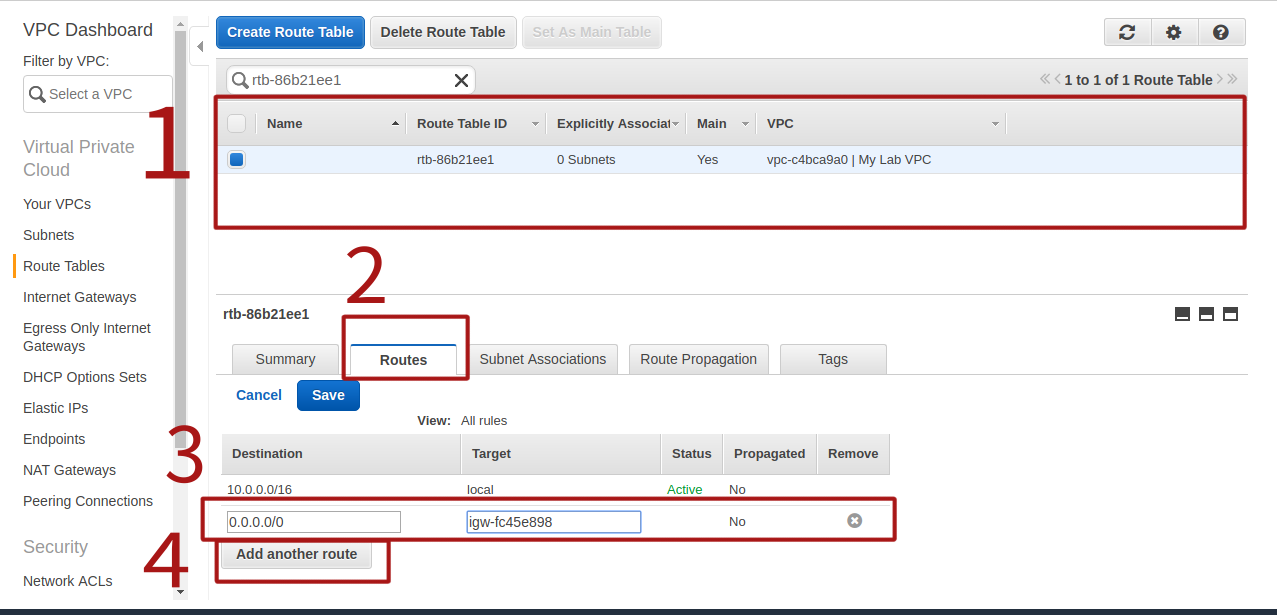Switch to the Subnet Associations tab
Screen dimensions: 1277x615
543,359
